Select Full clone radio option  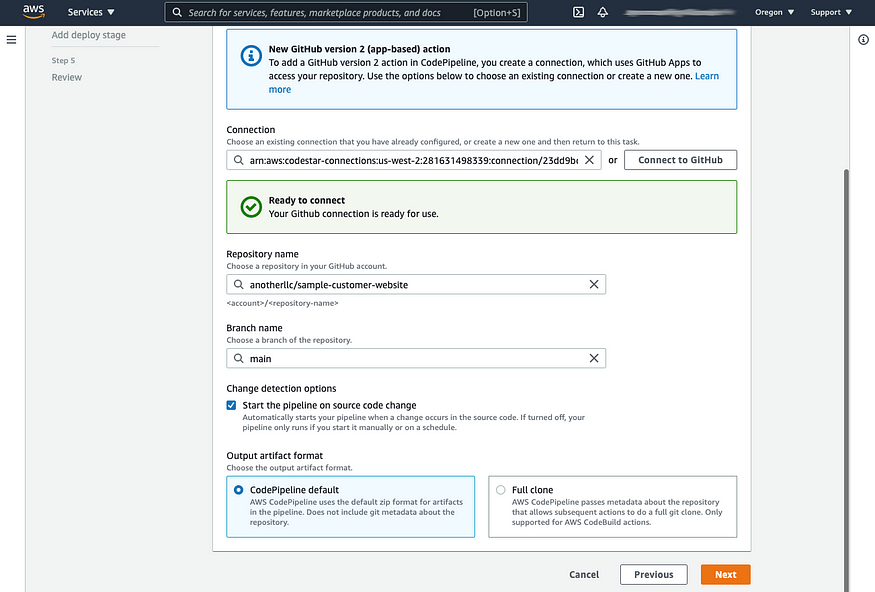[501, 490]
